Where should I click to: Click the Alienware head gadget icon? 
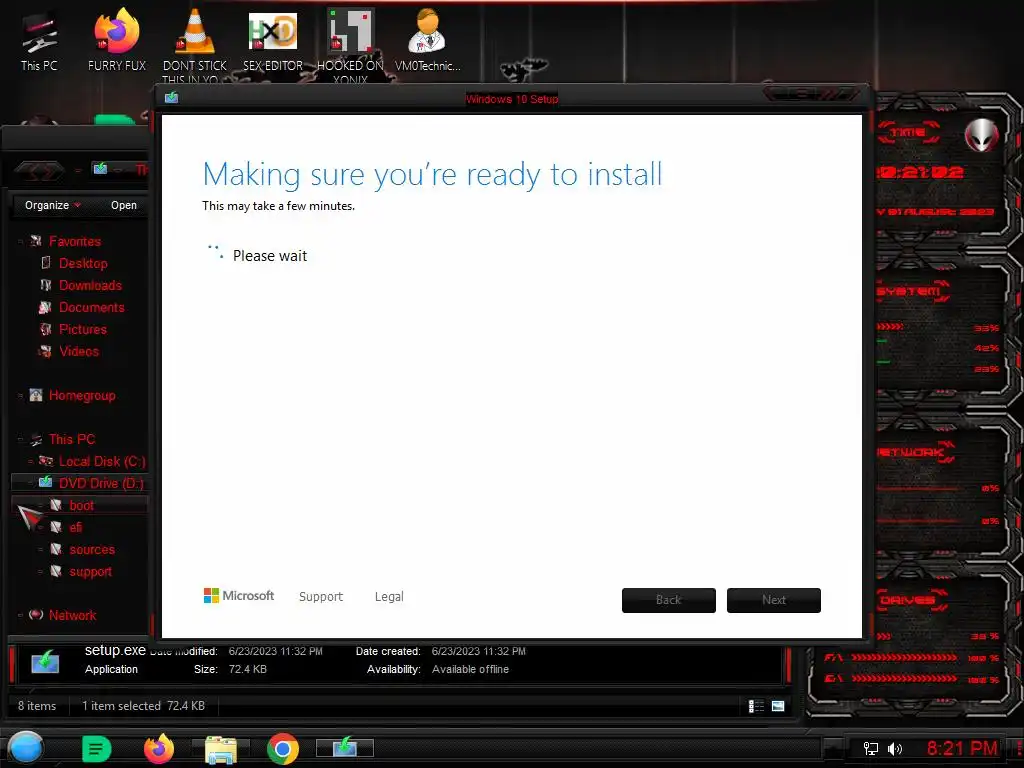[982, 135]
